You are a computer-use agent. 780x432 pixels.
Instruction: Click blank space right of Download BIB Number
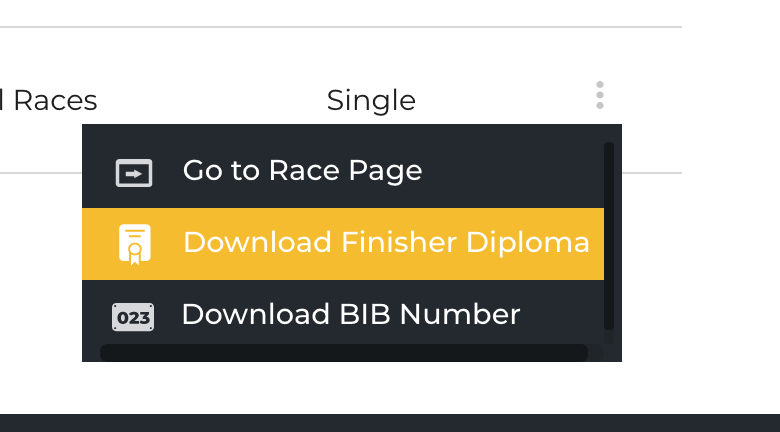coord(561,315)
